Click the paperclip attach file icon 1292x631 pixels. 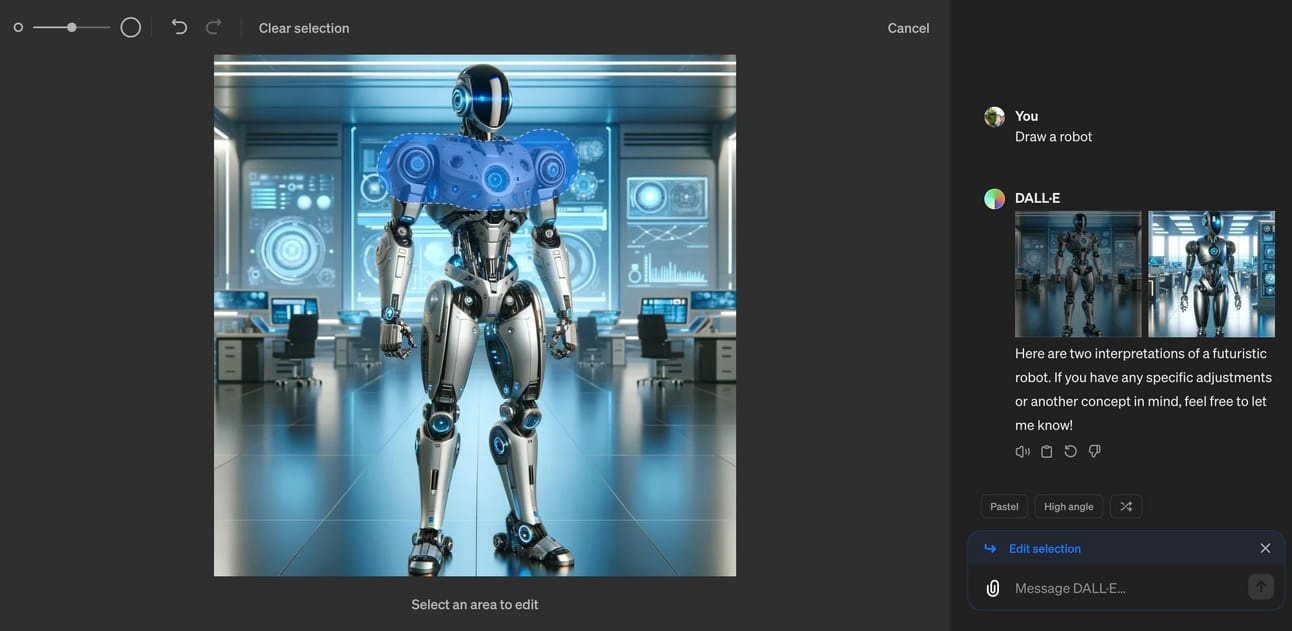tap(992, 588)
